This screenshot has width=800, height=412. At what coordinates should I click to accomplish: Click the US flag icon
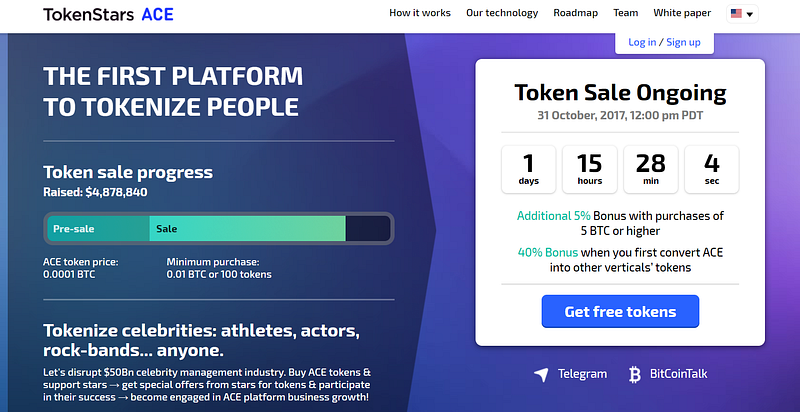pos(736,14)
